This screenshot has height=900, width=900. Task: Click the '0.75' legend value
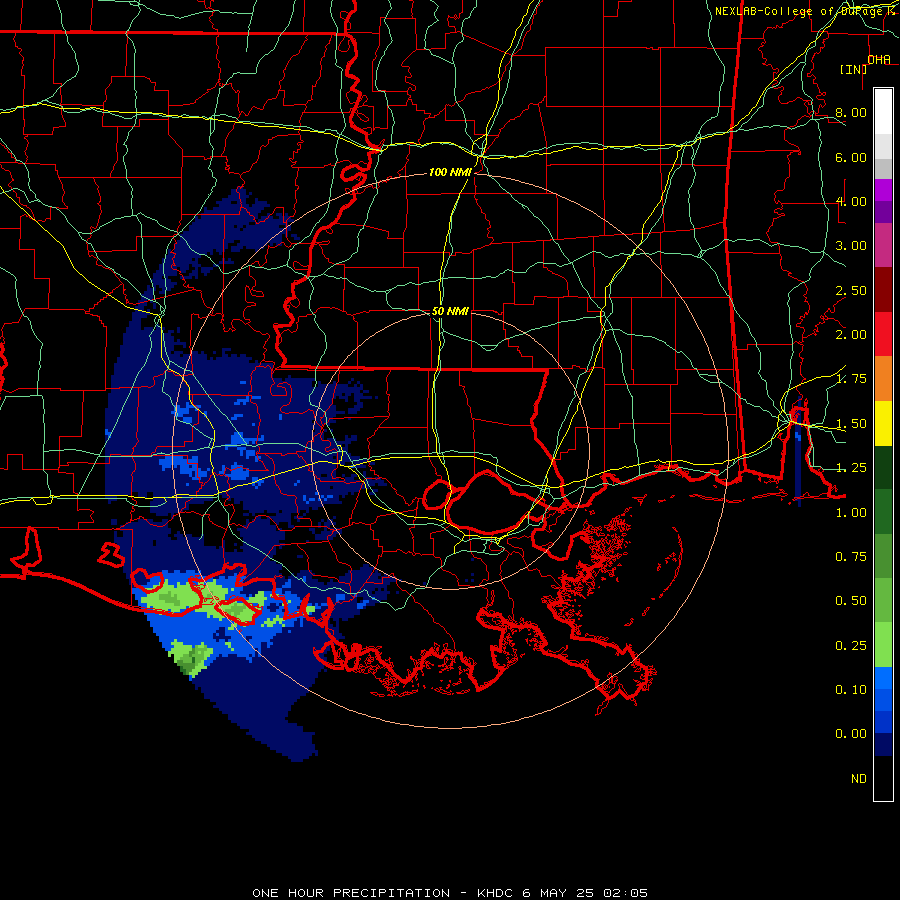point(851,557)
